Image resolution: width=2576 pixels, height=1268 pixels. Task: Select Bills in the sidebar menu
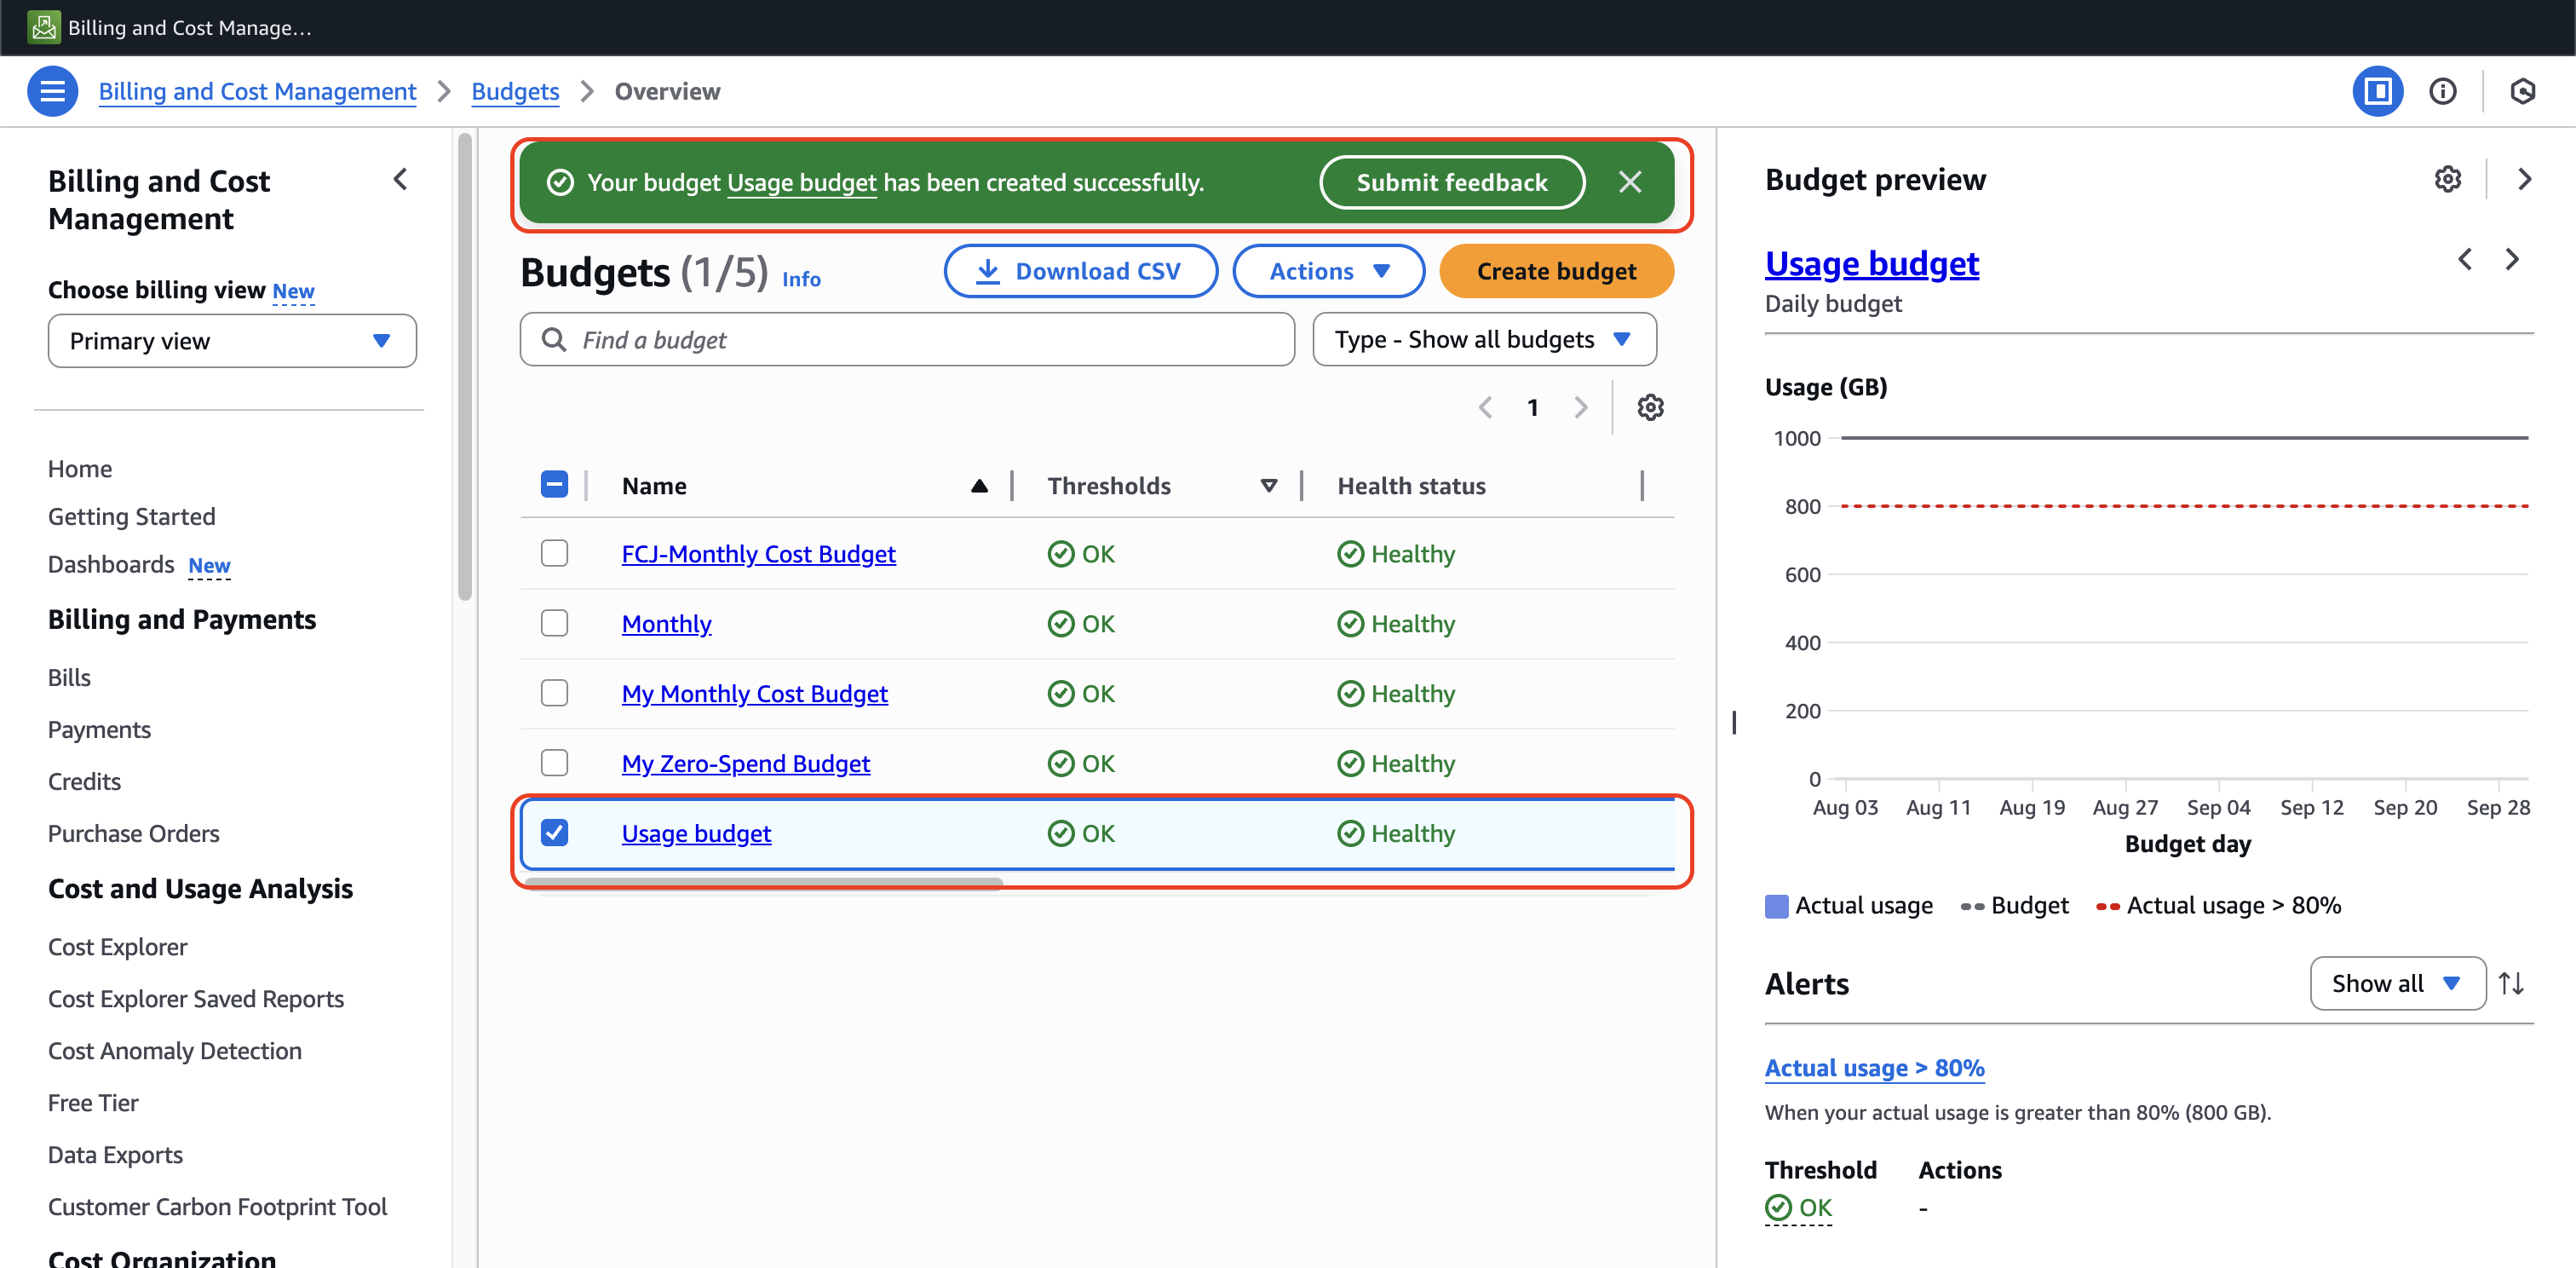69,677
